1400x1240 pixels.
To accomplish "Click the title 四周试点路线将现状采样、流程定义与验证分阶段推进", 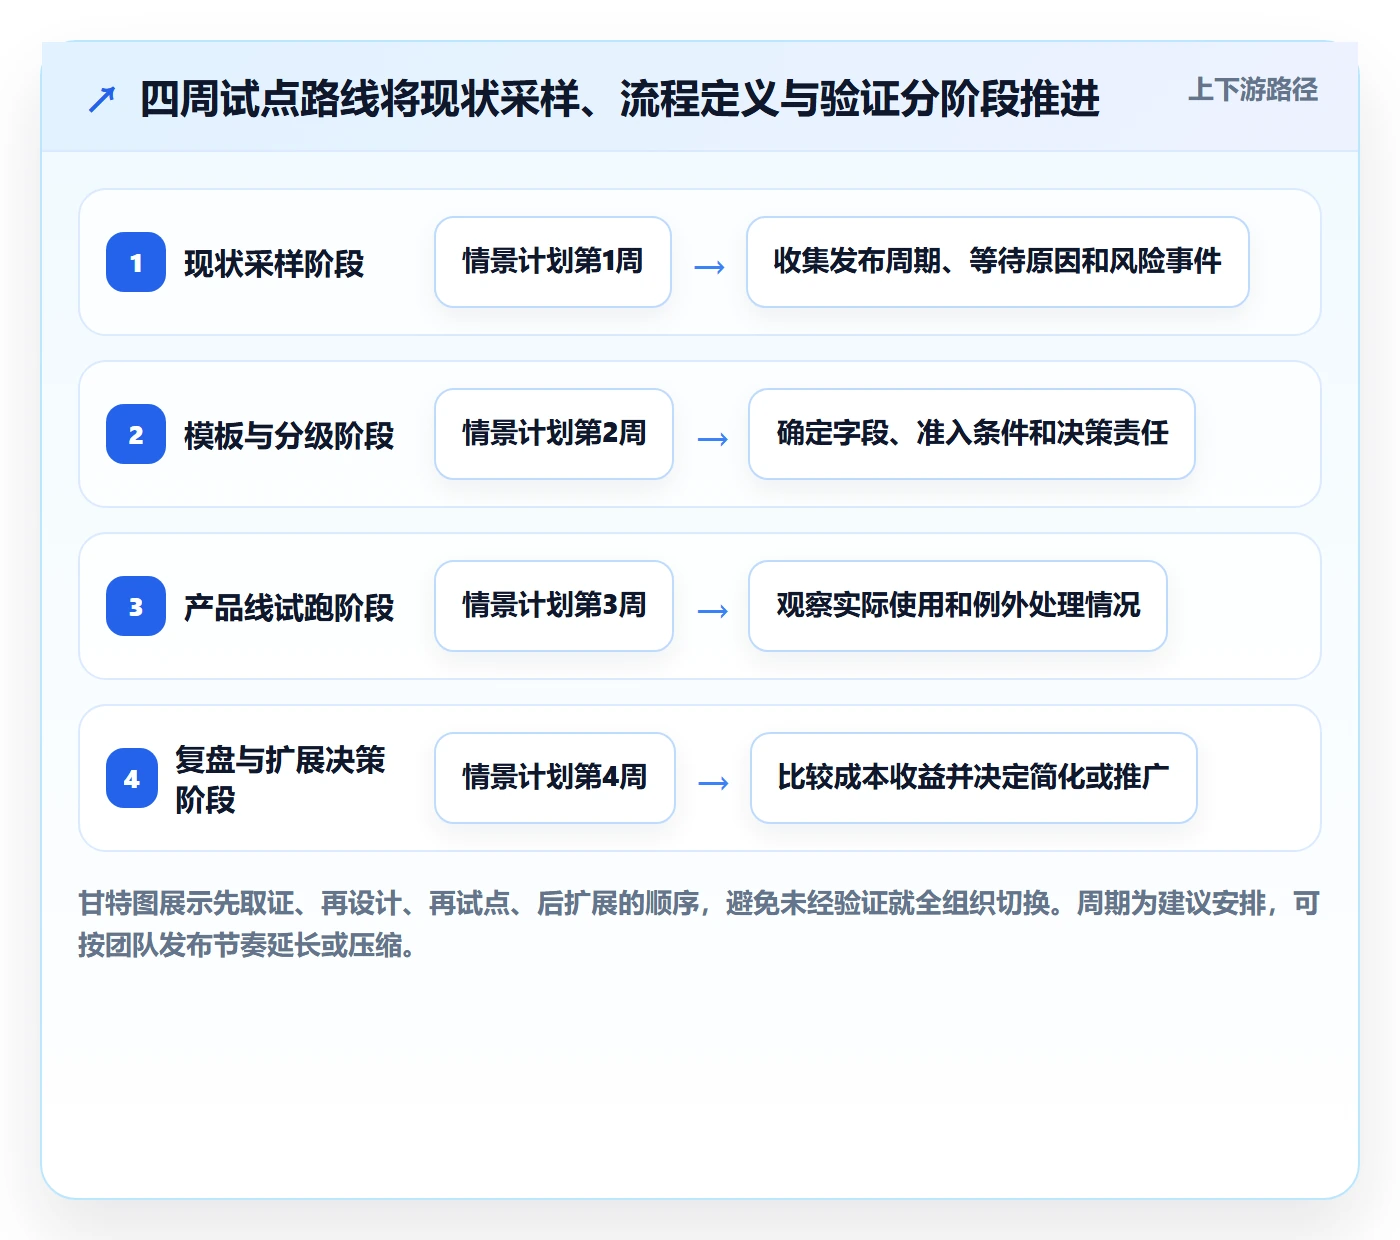I will (620, 99).
